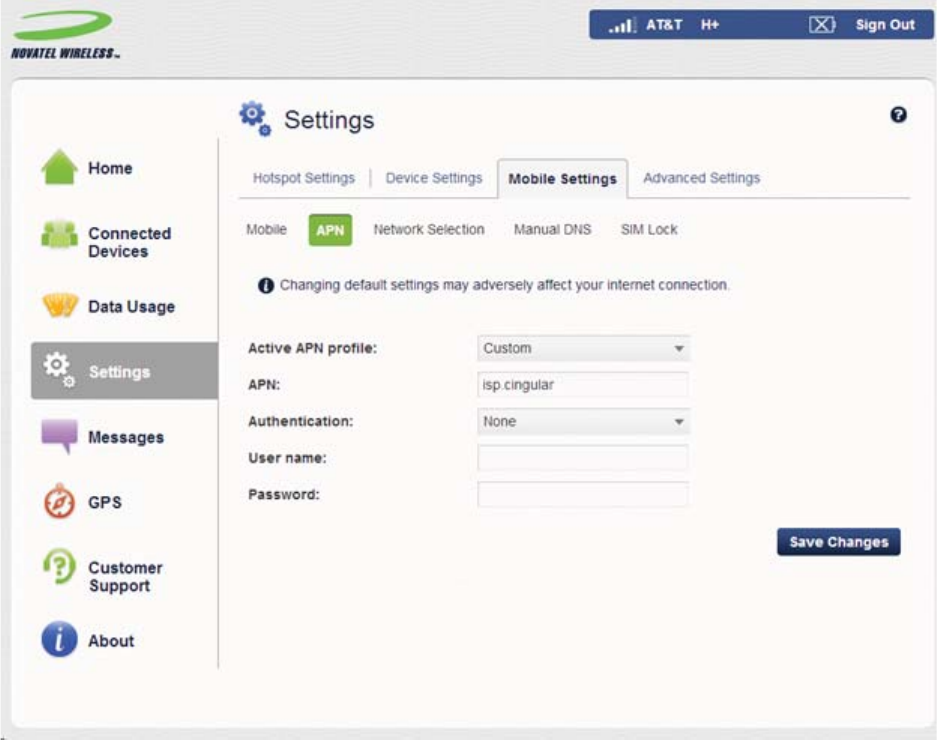Click the Save Changes button
The image size is (937, 740).
point(838,542)
